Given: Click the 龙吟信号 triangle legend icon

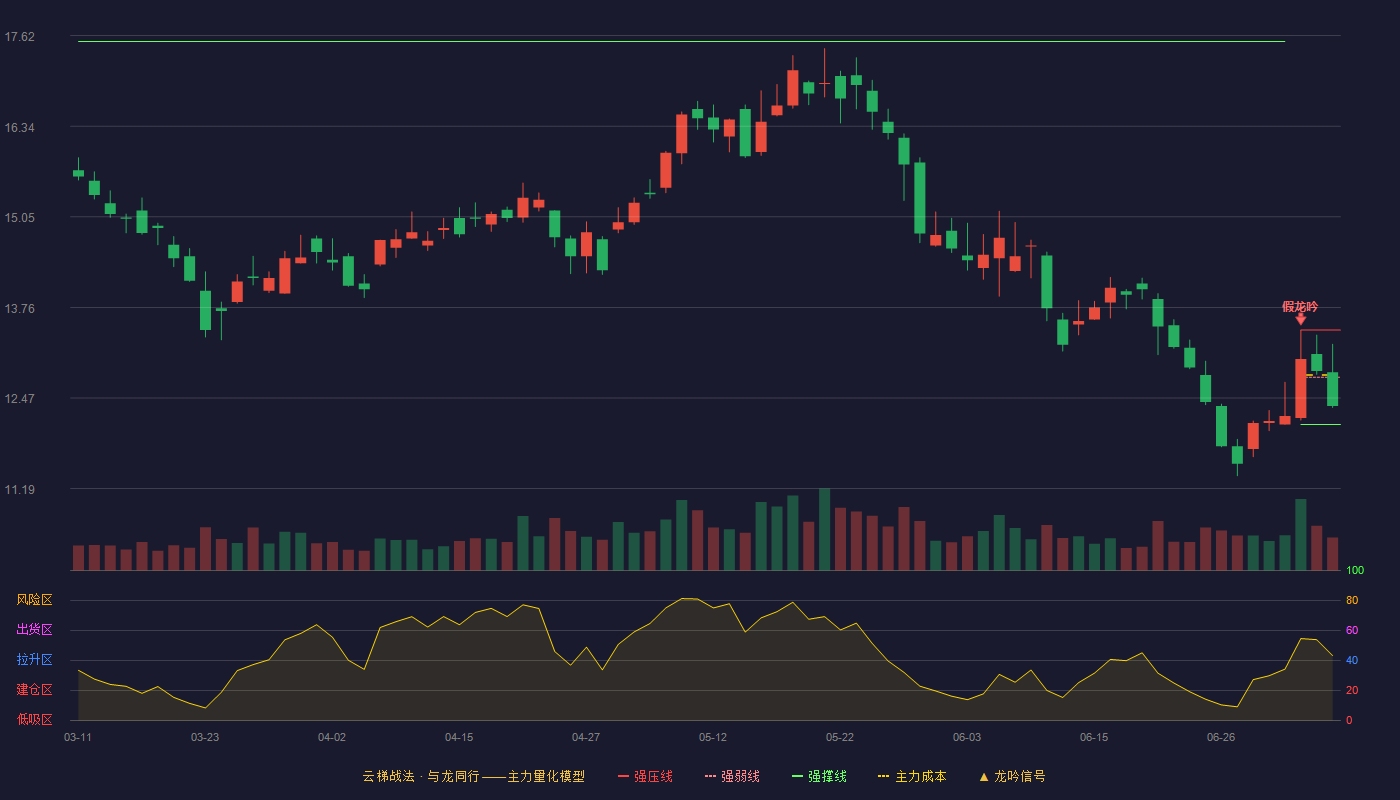Looking at the screenshot, I should 984,776.
